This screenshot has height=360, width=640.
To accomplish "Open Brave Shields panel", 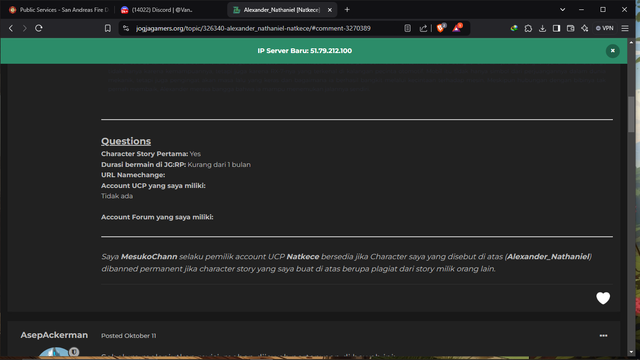I will coord(441,28).
